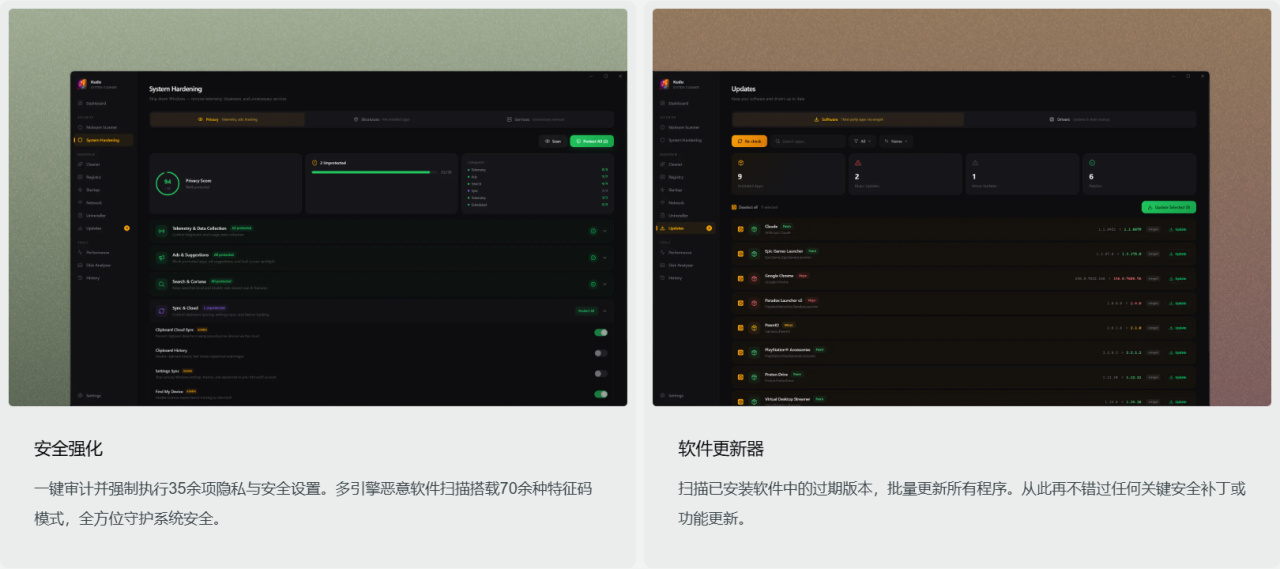Open Startup in the System Hardening window sidebar
Image resolution: width=1280 pixels, height=569 pixels.
point(103,190)
